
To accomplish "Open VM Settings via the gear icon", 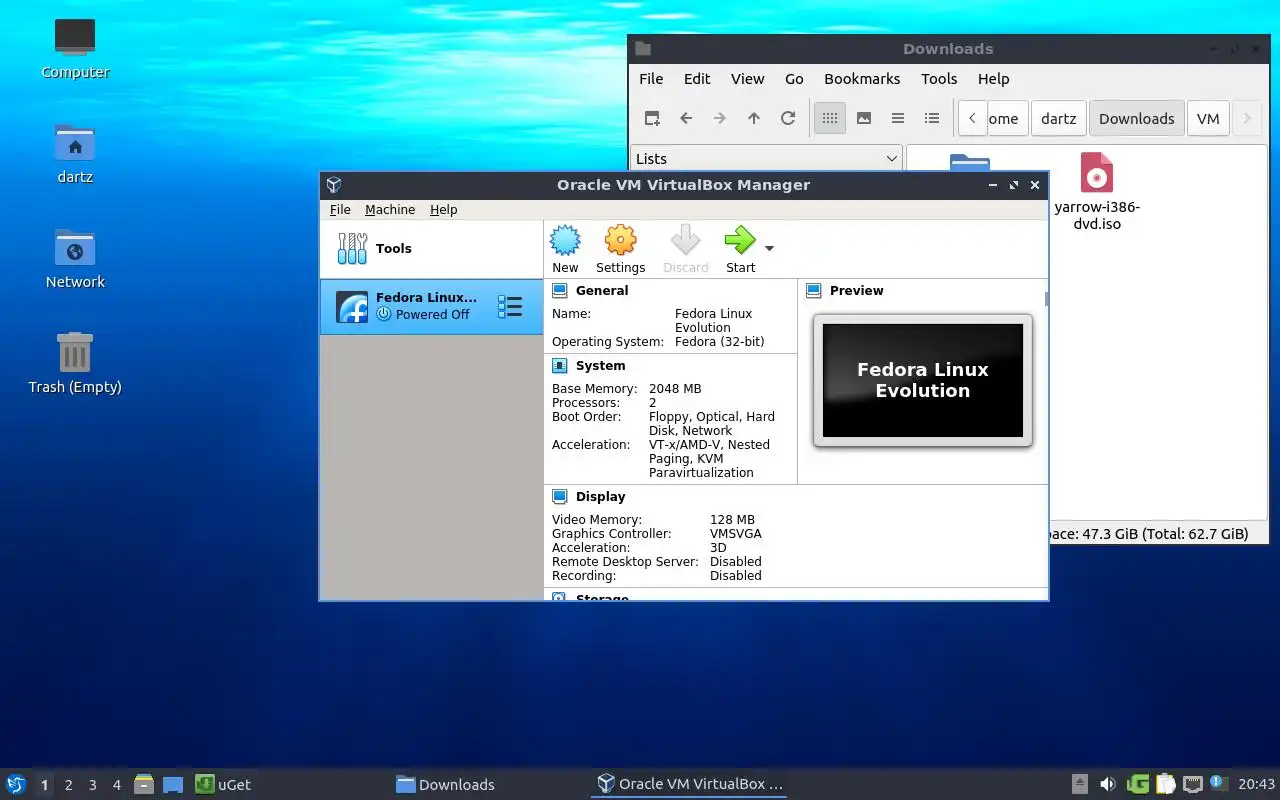I will [x=620, y=241].
